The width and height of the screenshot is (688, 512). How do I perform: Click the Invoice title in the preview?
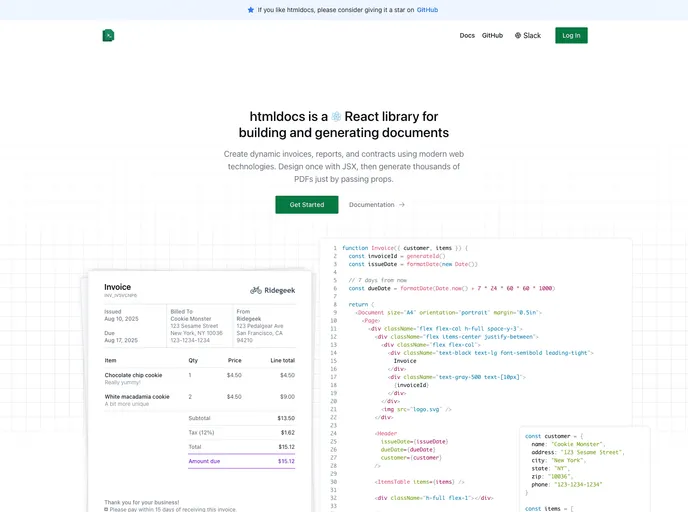point(117,287)
